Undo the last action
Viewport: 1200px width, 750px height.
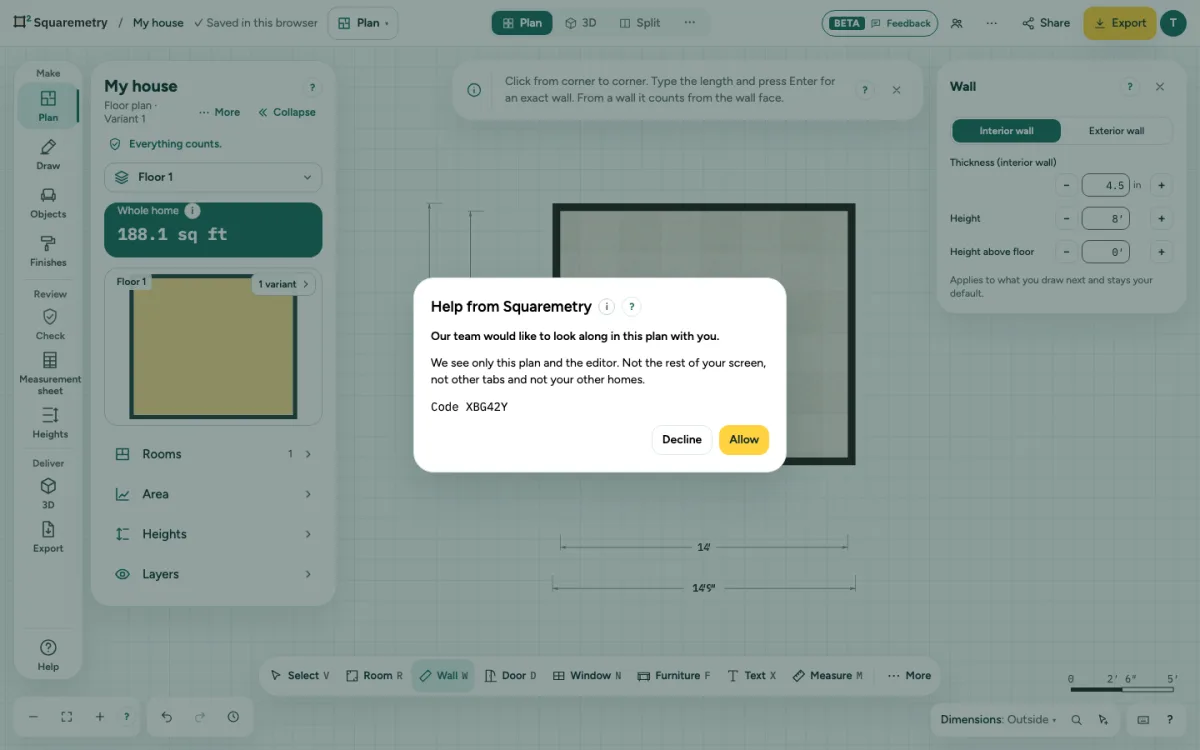tap(167, 717)
